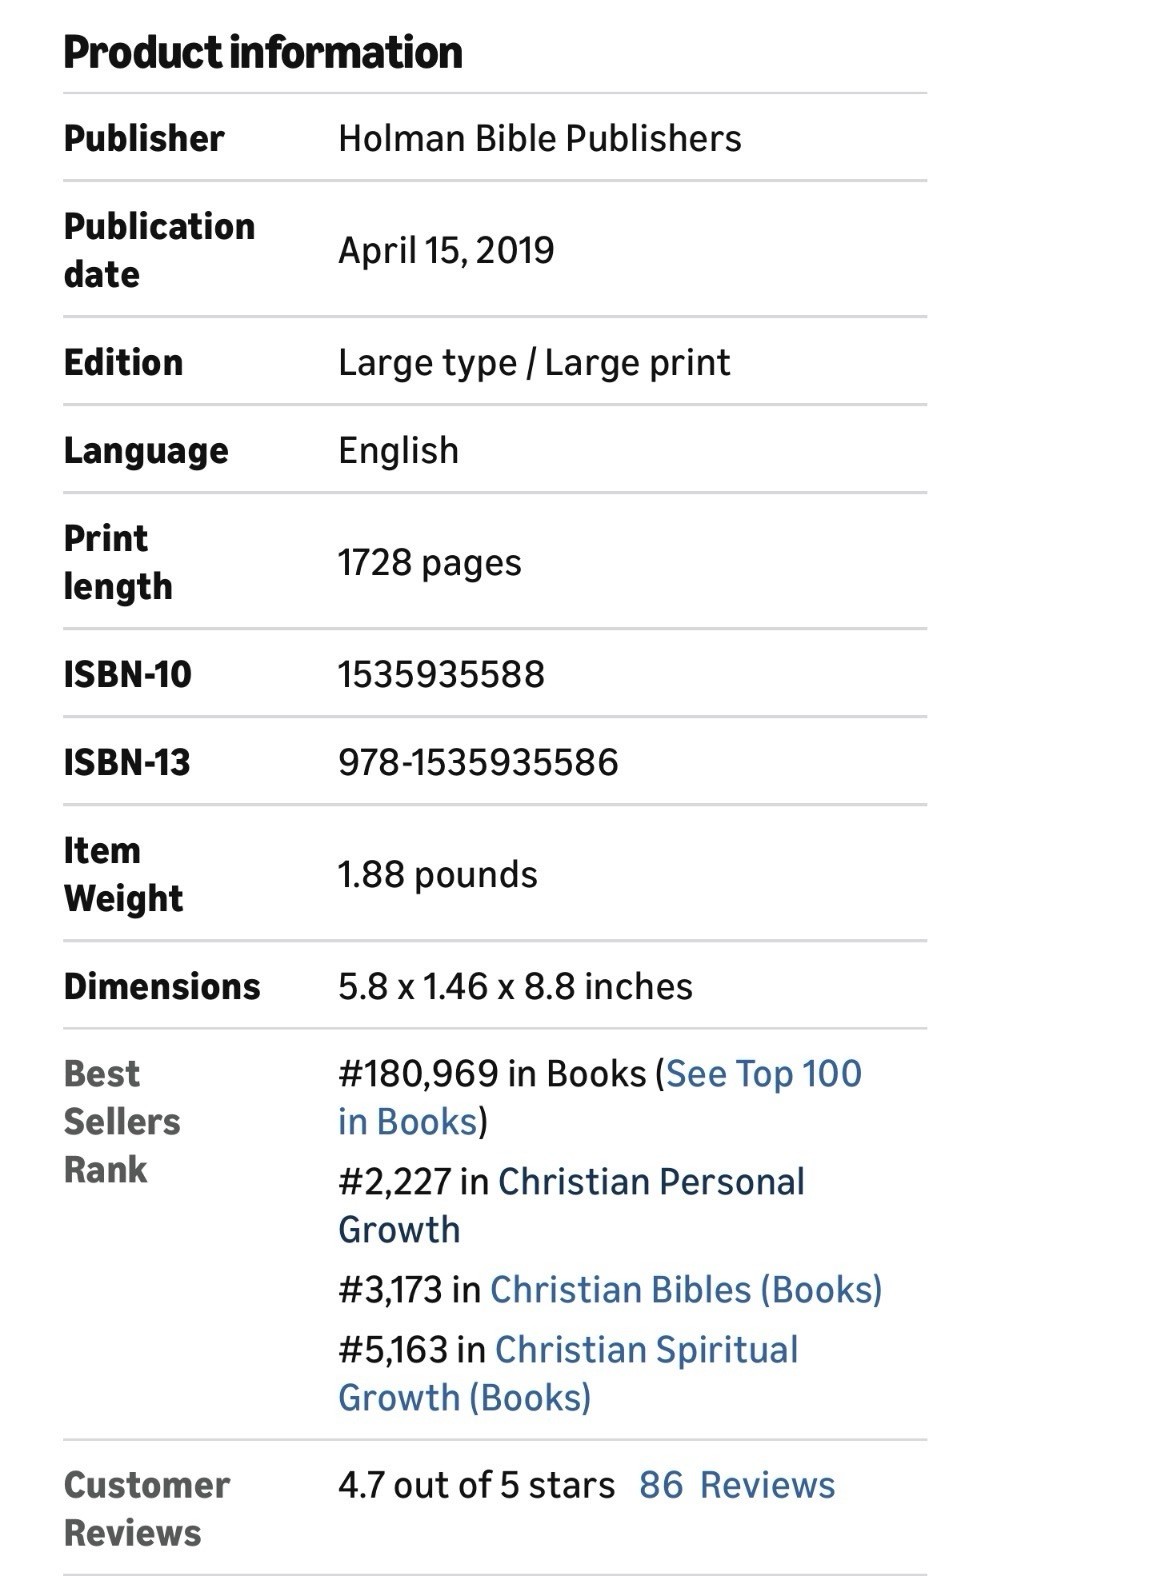Viewport: 1170px width, 1576px height.
Task: Click the Publisher row label
Action: coord(144,138)
